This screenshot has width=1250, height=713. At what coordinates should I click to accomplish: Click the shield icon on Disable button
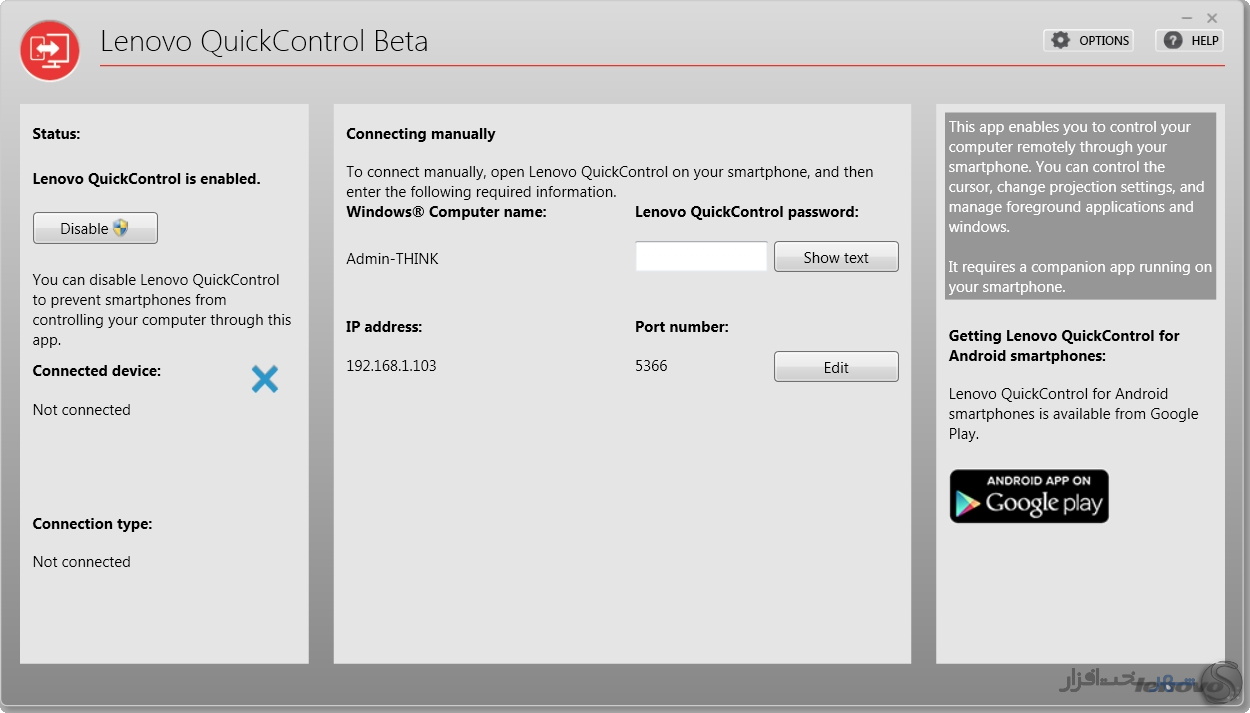[x=121, y=228]
